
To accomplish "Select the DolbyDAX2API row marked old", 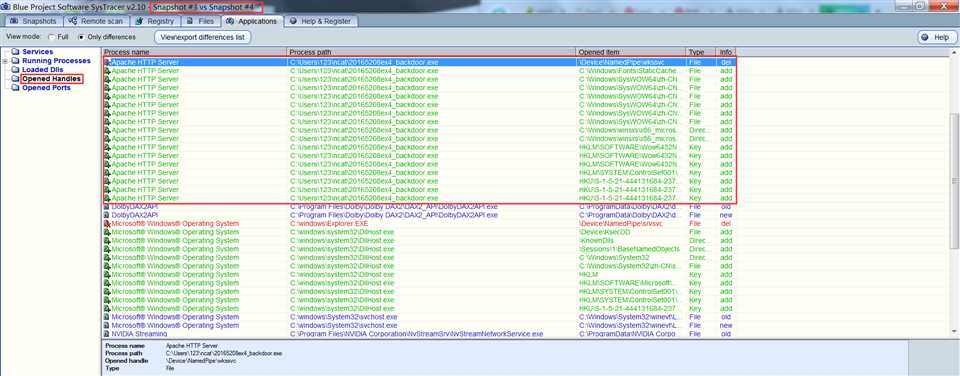I will 419,207.
